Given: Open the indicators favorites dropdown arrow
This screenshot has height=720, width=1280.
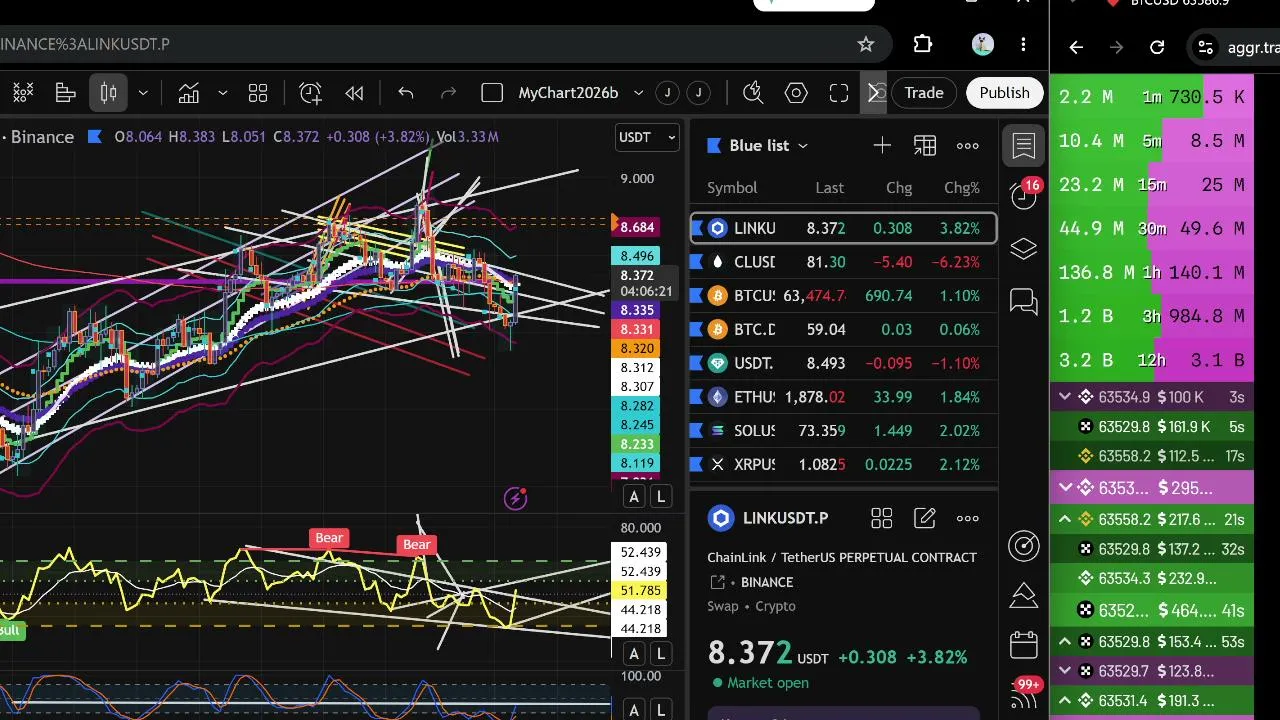Looking at the screenshot, I should pyautogui.click(x=223, y=93).
